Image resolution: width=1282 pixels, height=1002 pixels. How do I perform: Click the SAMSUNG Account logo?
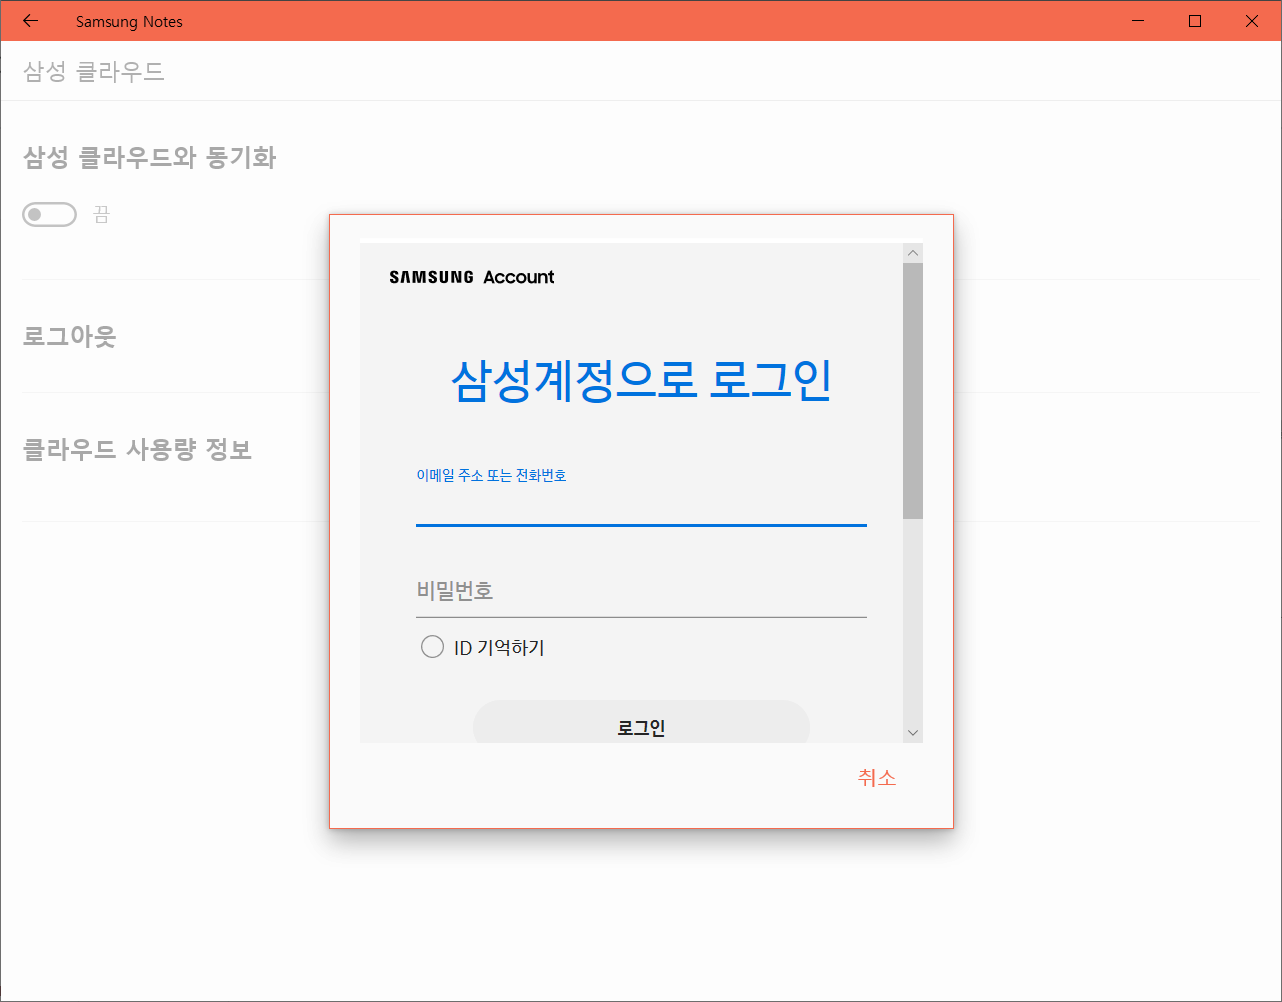pos(472,277)
